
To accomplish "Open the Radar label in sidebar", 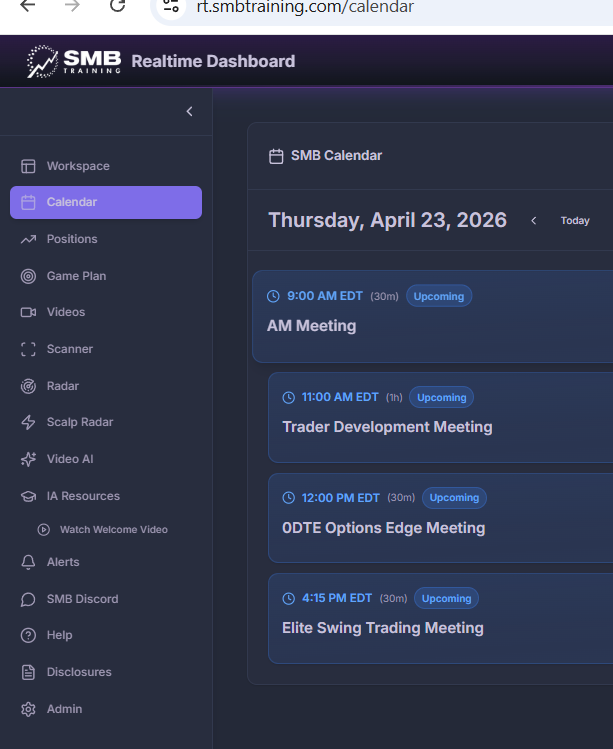I will click(x=63, y=386).
